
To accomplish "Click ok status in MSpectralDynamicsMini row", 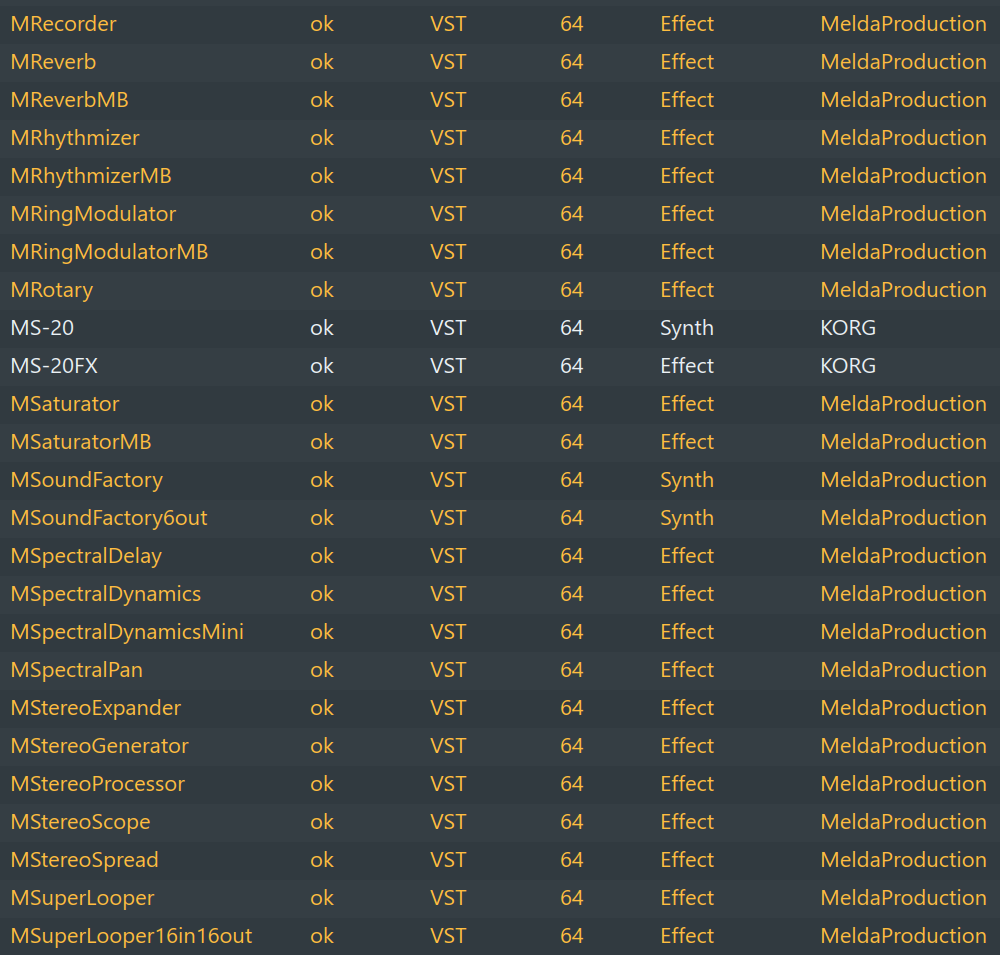I will pos(322,632).
